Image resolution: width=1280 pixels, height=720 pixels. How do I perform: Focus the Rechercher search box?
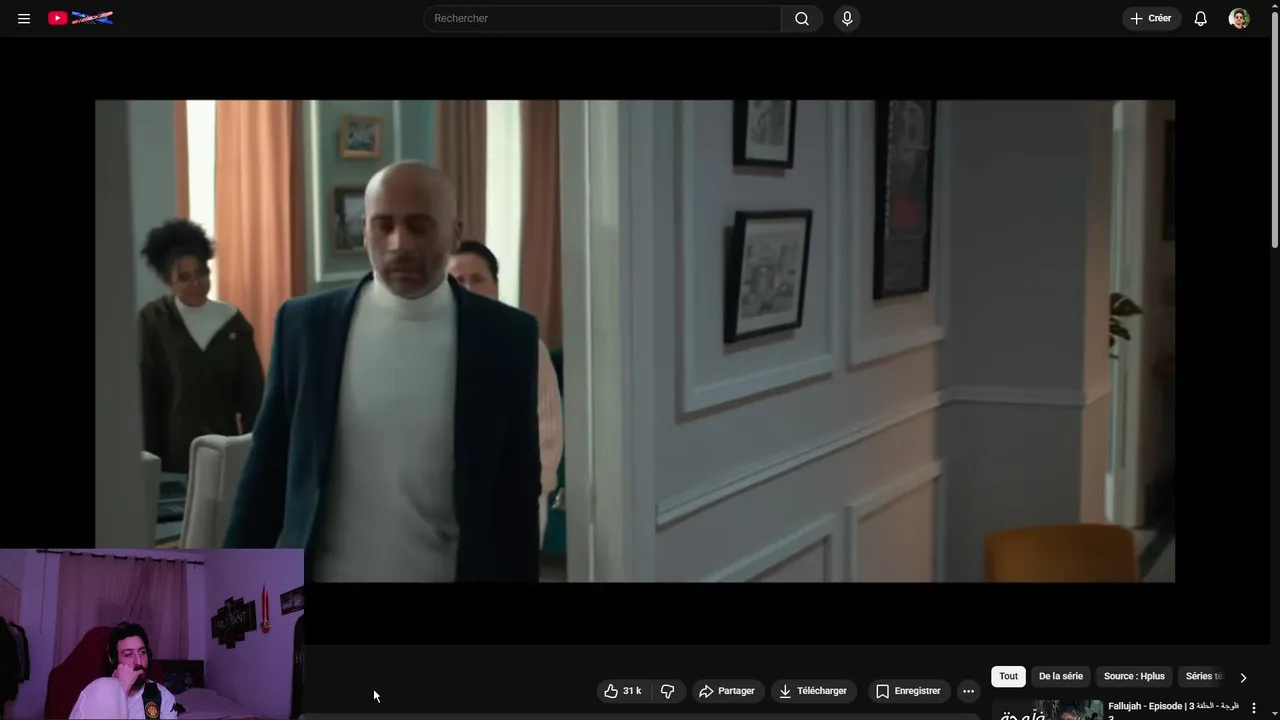click(602, 18)
